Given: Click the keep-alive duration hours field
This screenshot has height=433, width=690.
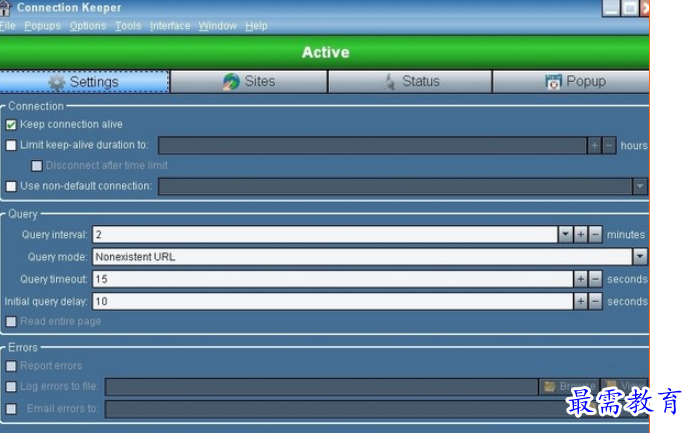Looking at the screenshot, I should click(x=372, y=145).
